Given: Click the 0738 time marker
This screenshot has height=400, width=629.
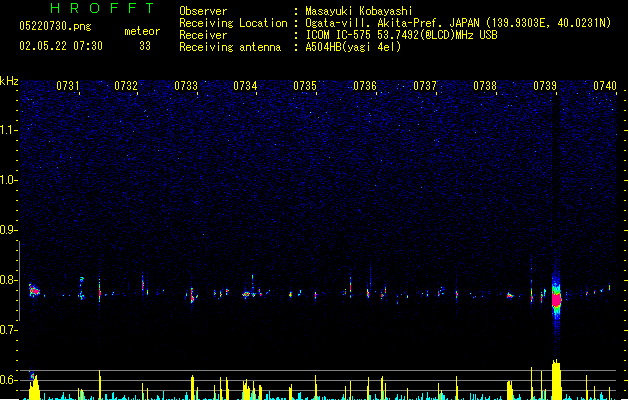Looking at the screenshot, I should point(485,86).
